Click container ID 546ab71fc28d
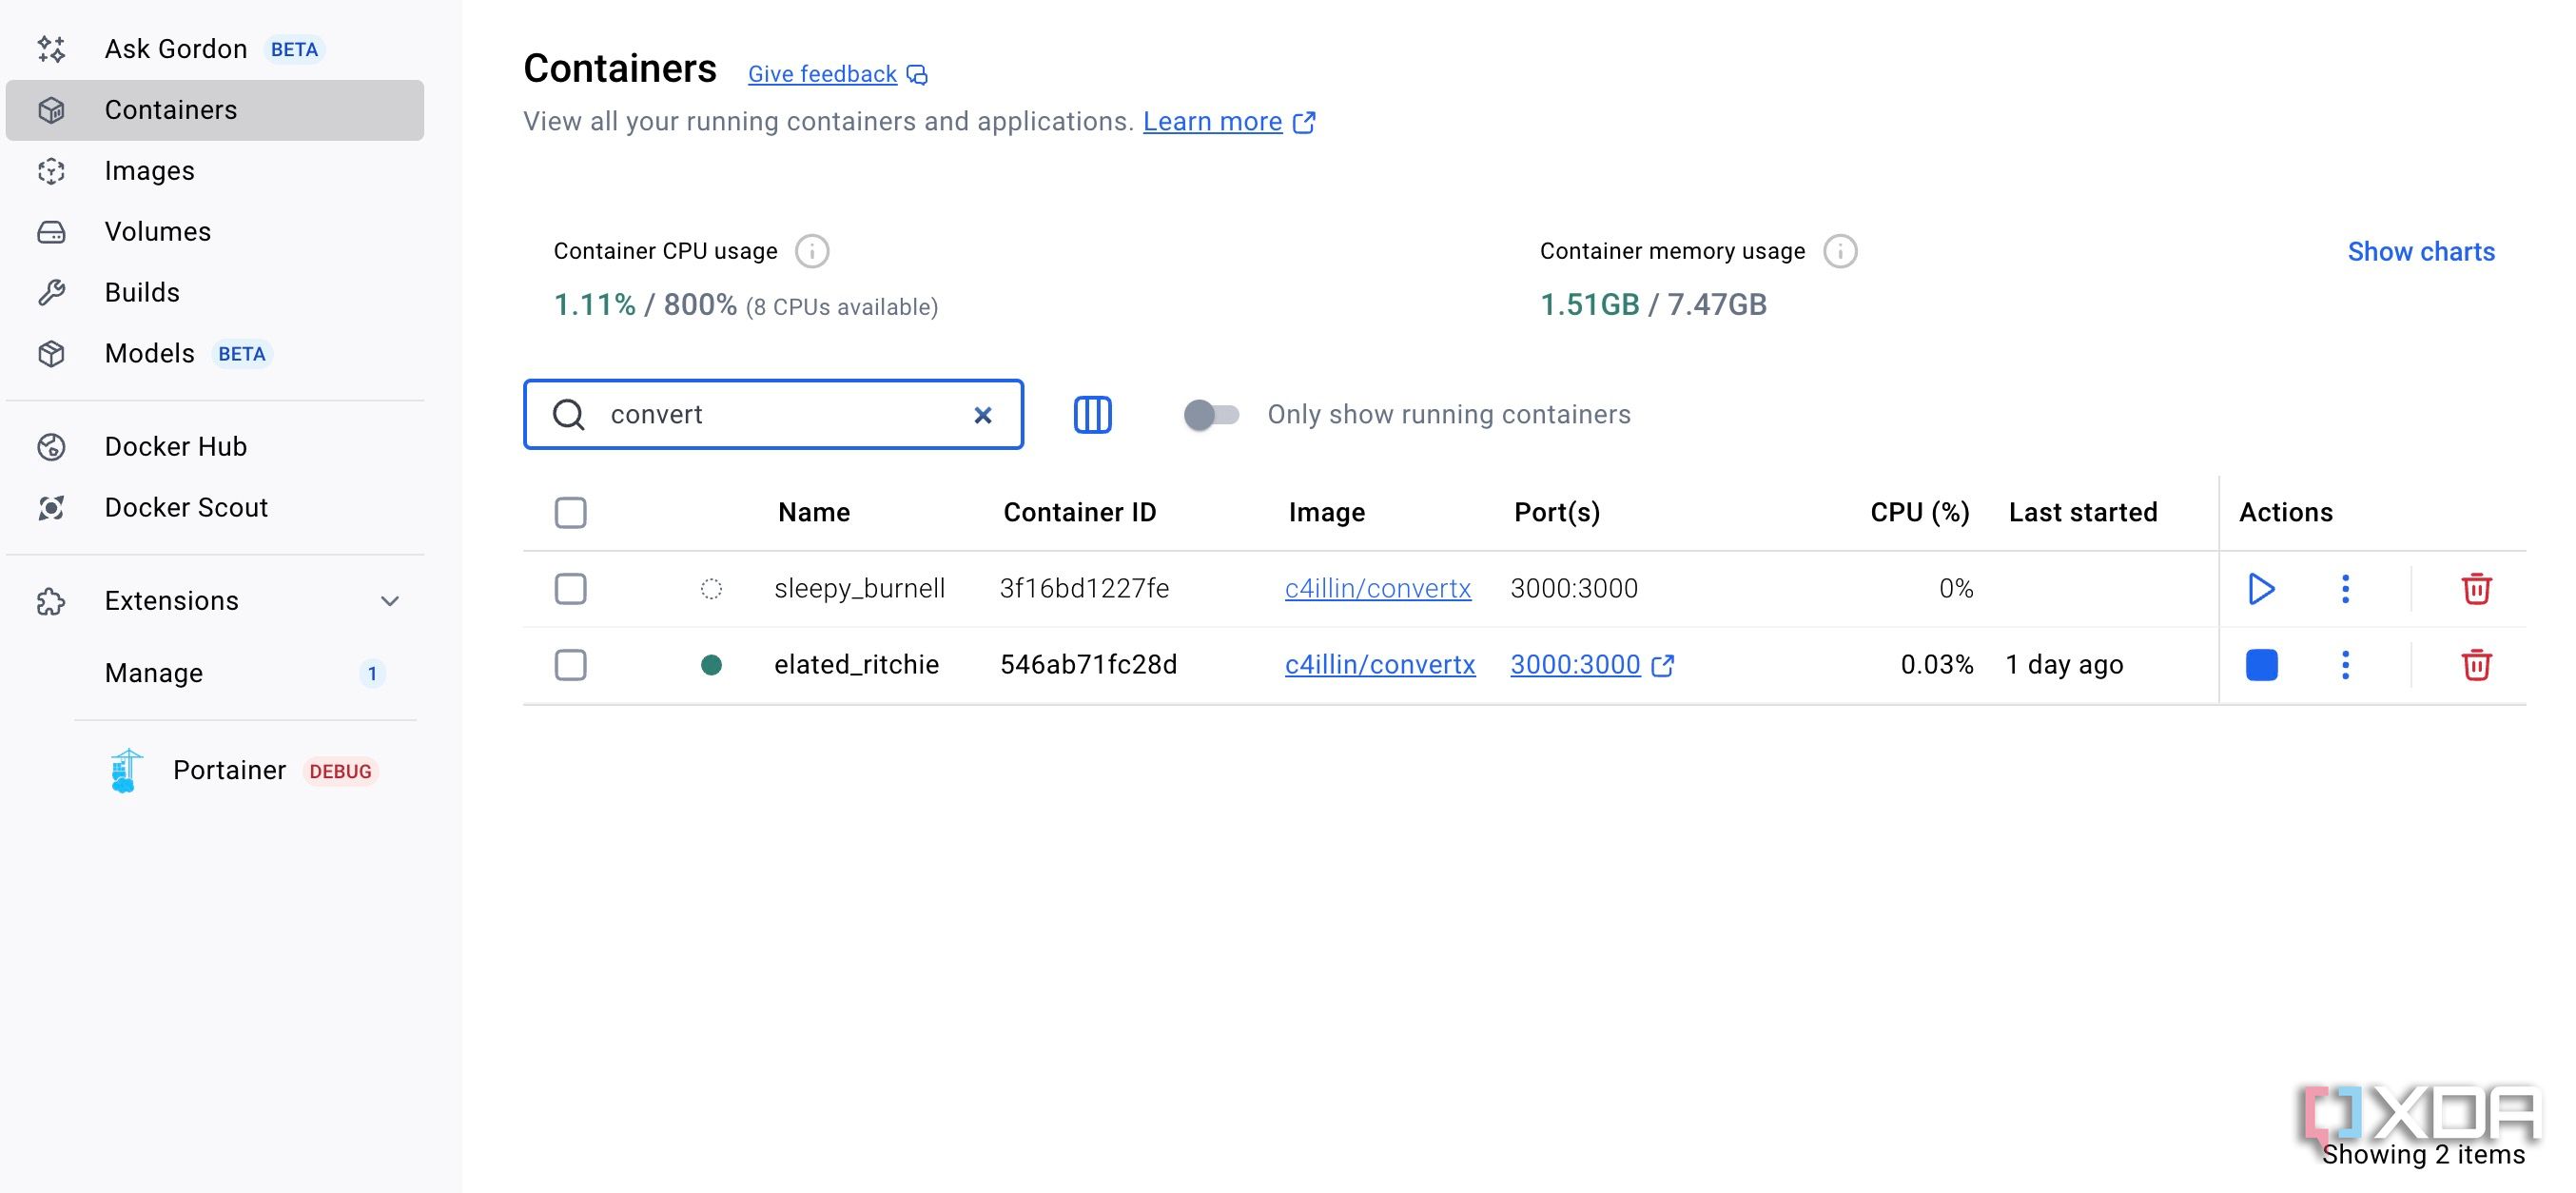This screenshot has height=1193, width=2576. click(x=1089, y=665)
